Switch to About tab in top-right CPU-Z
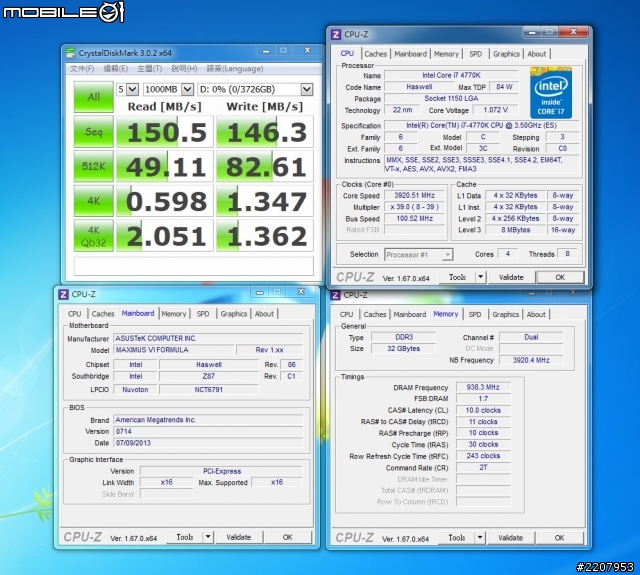 pos(536,54)
